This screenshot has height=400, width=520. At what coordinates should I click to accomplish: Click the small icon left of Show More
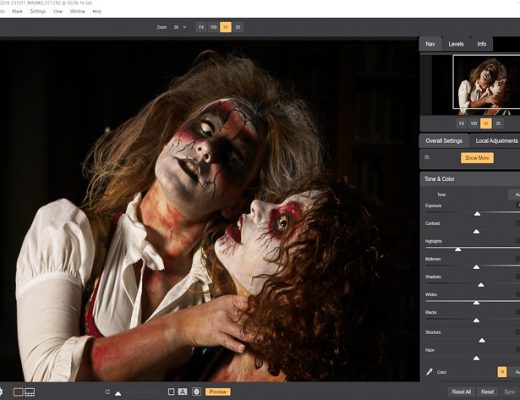coord(427,157)
